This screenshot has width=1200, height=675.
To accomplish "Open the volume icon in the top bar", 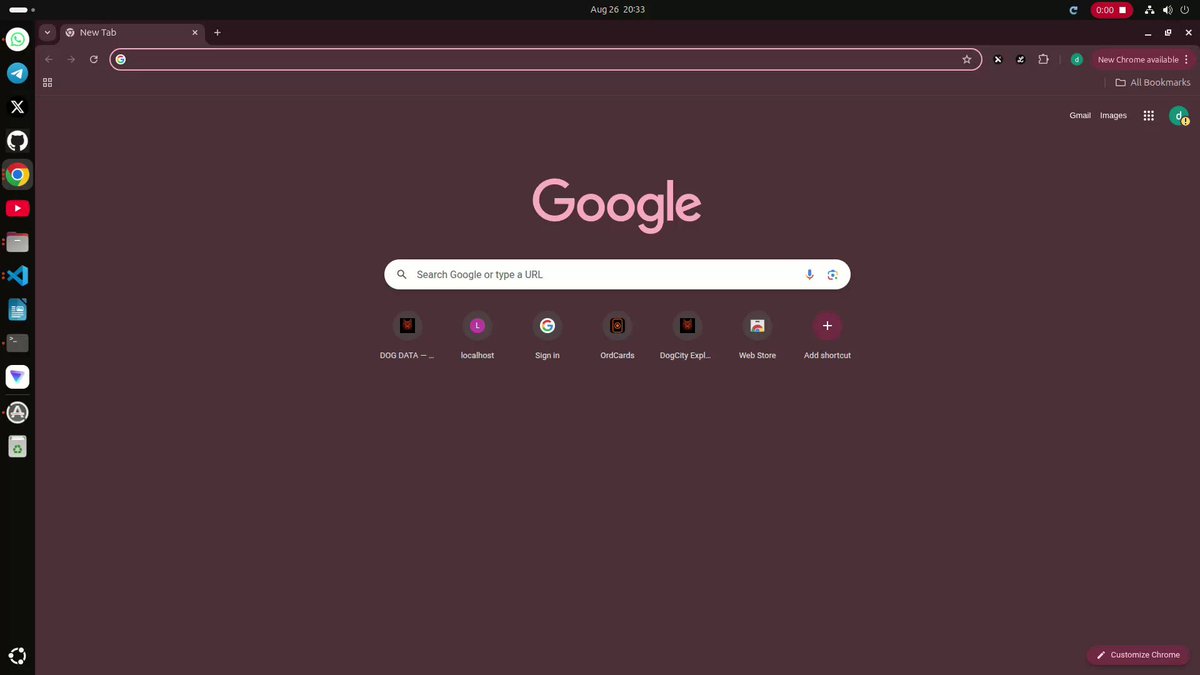I will [1167, 10].
